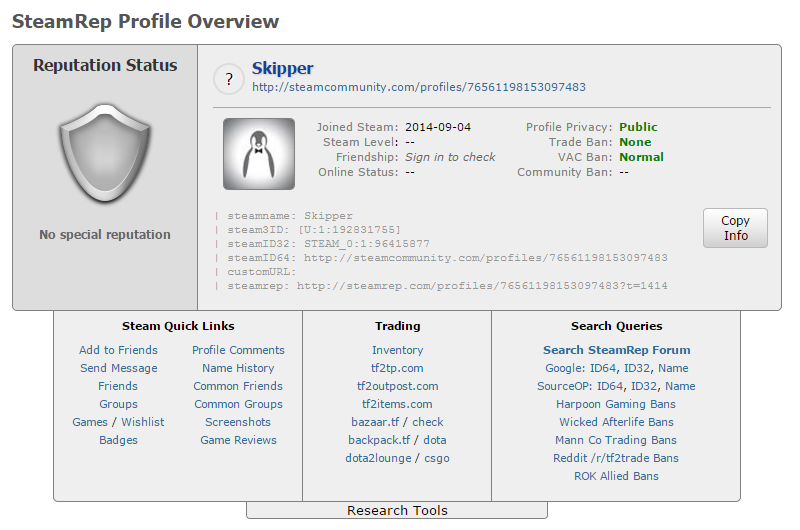Viewport: 800px width, 530px height.
Task: Open the steamcommunity.com profile URL link
Action: pos(418,87)
